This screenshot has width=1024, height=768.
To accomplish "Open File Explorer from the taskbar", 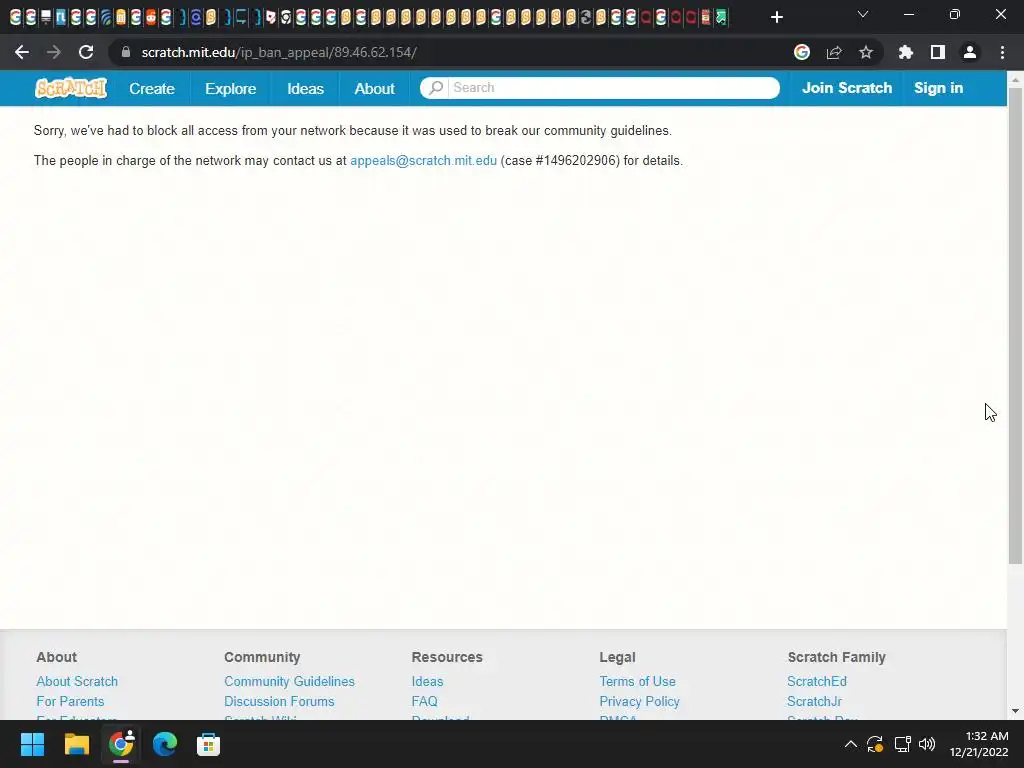I will (76, 744).
